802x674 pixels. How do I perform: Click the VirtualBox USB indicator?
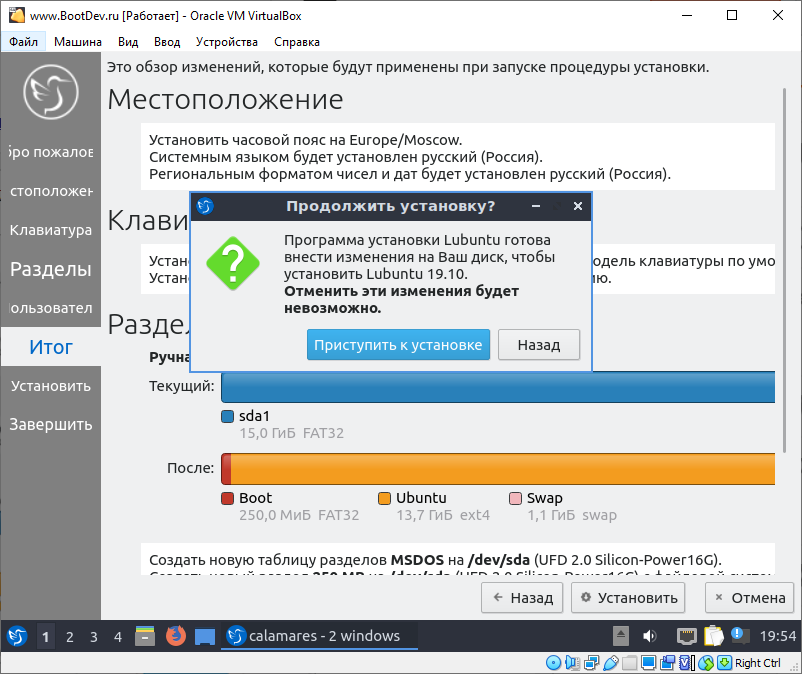pyautogui.click(x=611, y=663)
